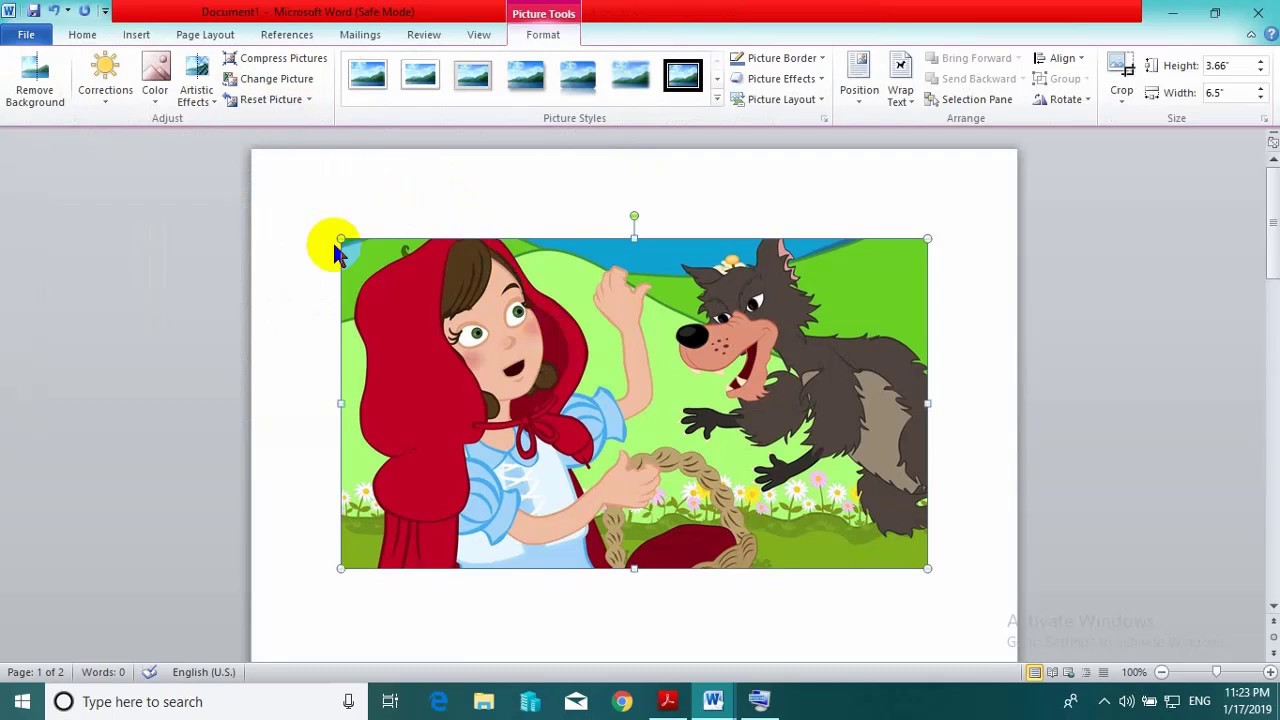Switch to Draft view
This screenshot has width=1280, height=720.
pyautogui.click(x=1103, y=672)
